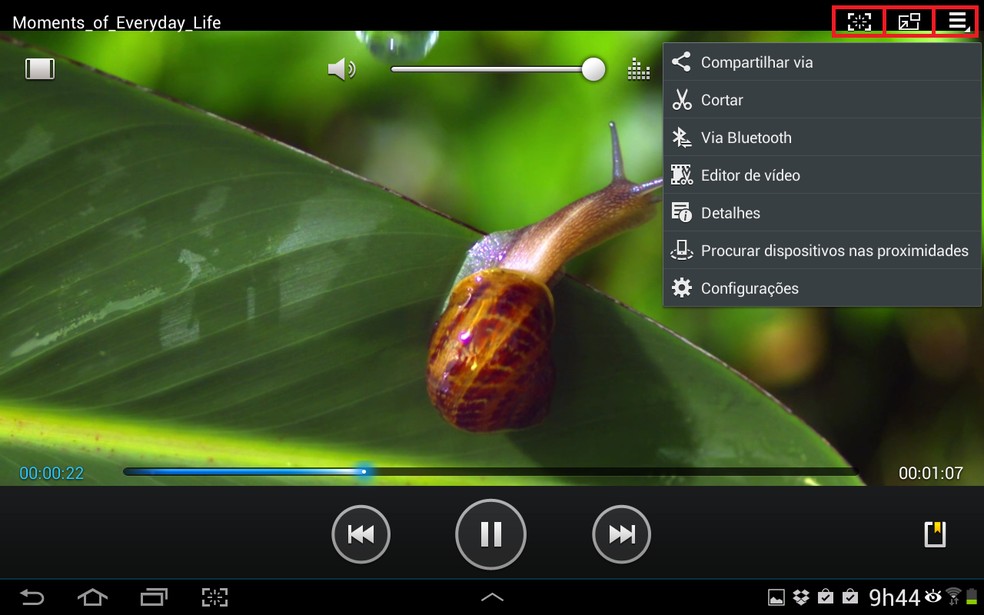Tap the first Play Store notification icon
Viewport: 984px width, 615px height.
click(x=825, y=597)
